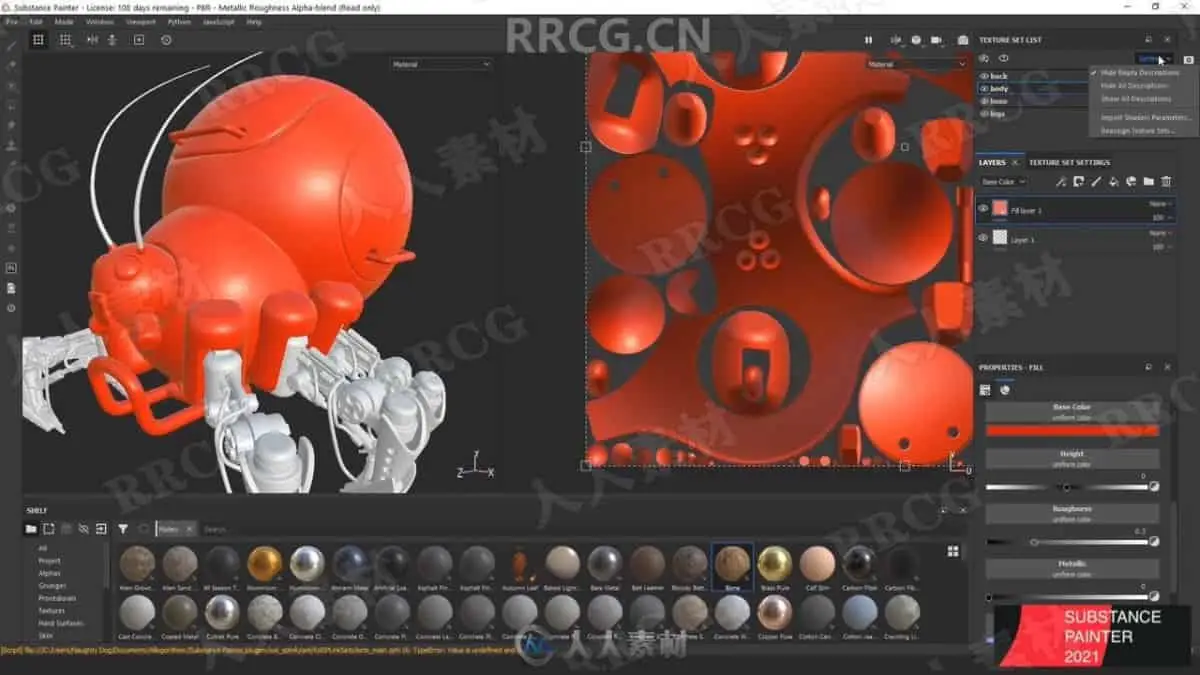1200x675 pixels.
Task: Click the framed square icon in top toolbar
Action: [x=139, y=40]
